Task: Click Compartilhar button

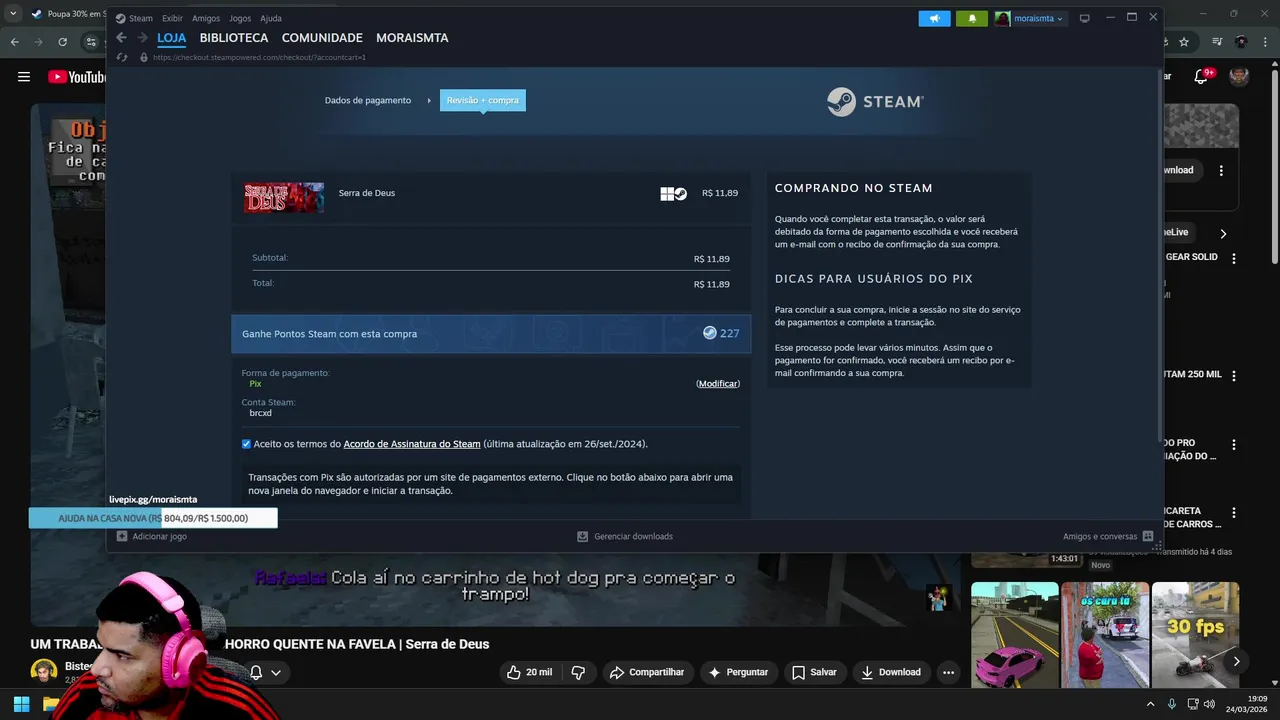Action: pyautogui.click(x=647, y=672)
